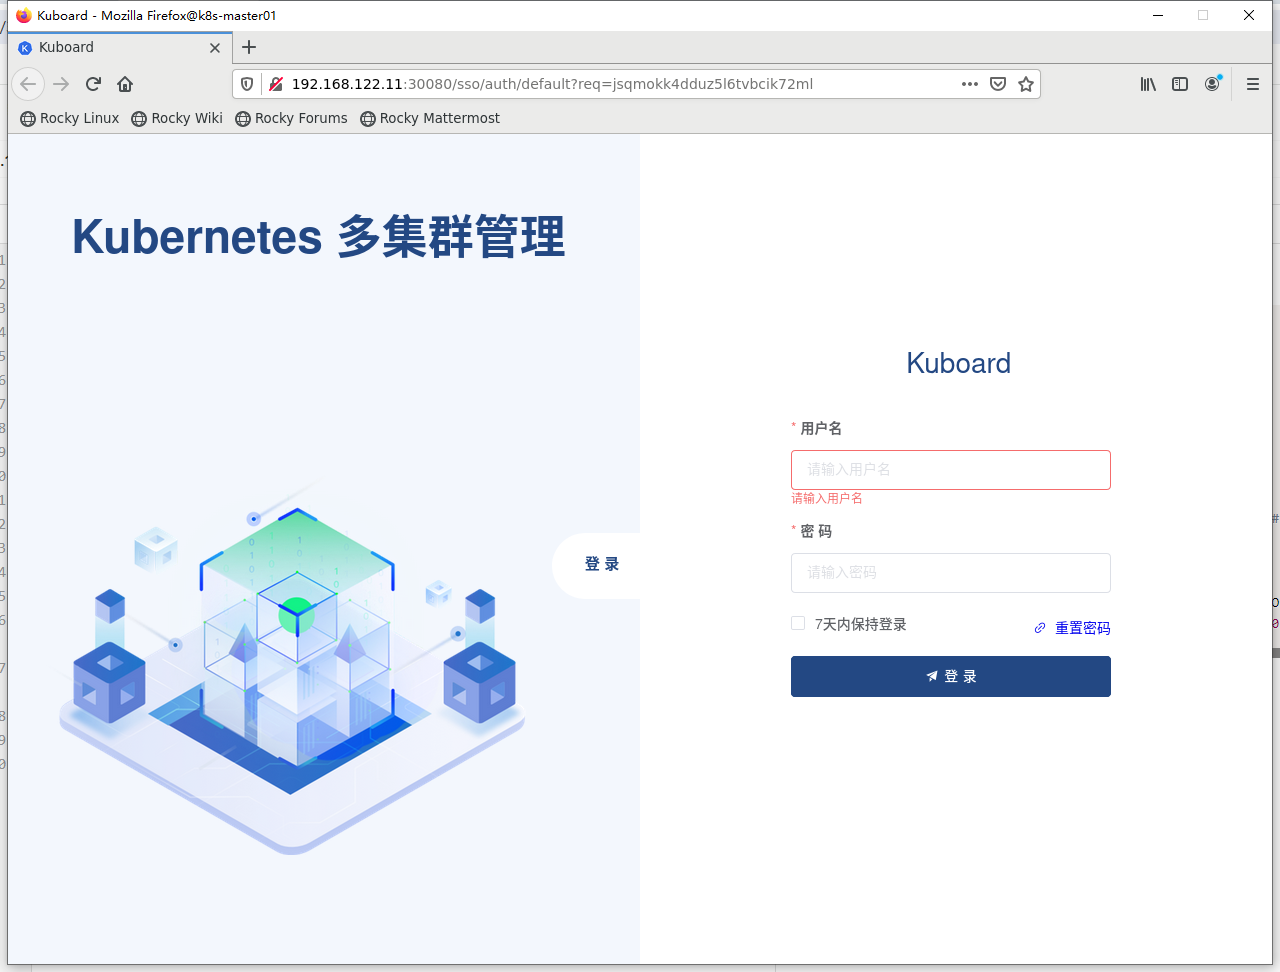Close the Kuboard tab

pyautogui.click(x=215, y=48)
